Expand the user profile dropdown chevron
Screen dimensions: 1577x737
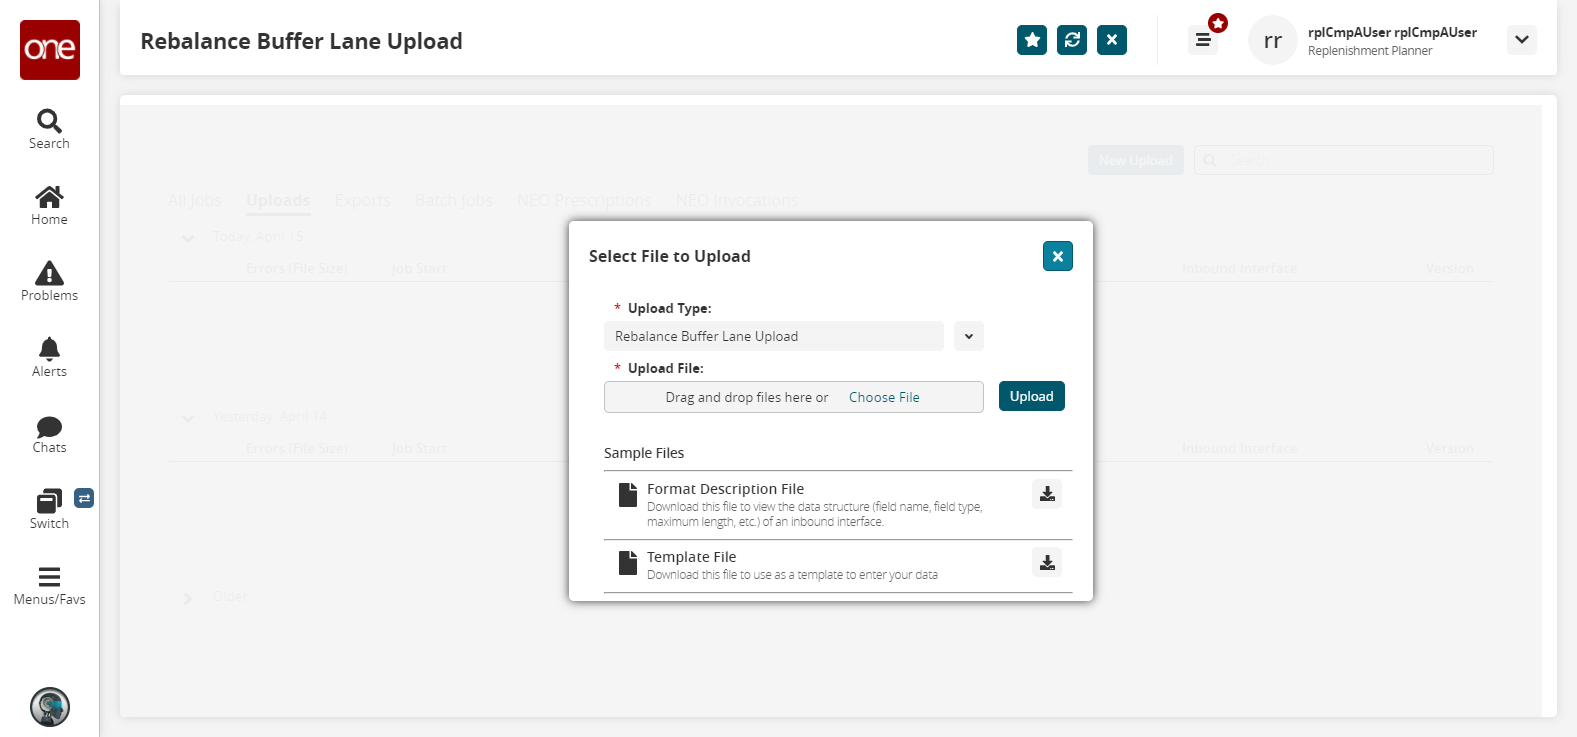coord(1522,40)
